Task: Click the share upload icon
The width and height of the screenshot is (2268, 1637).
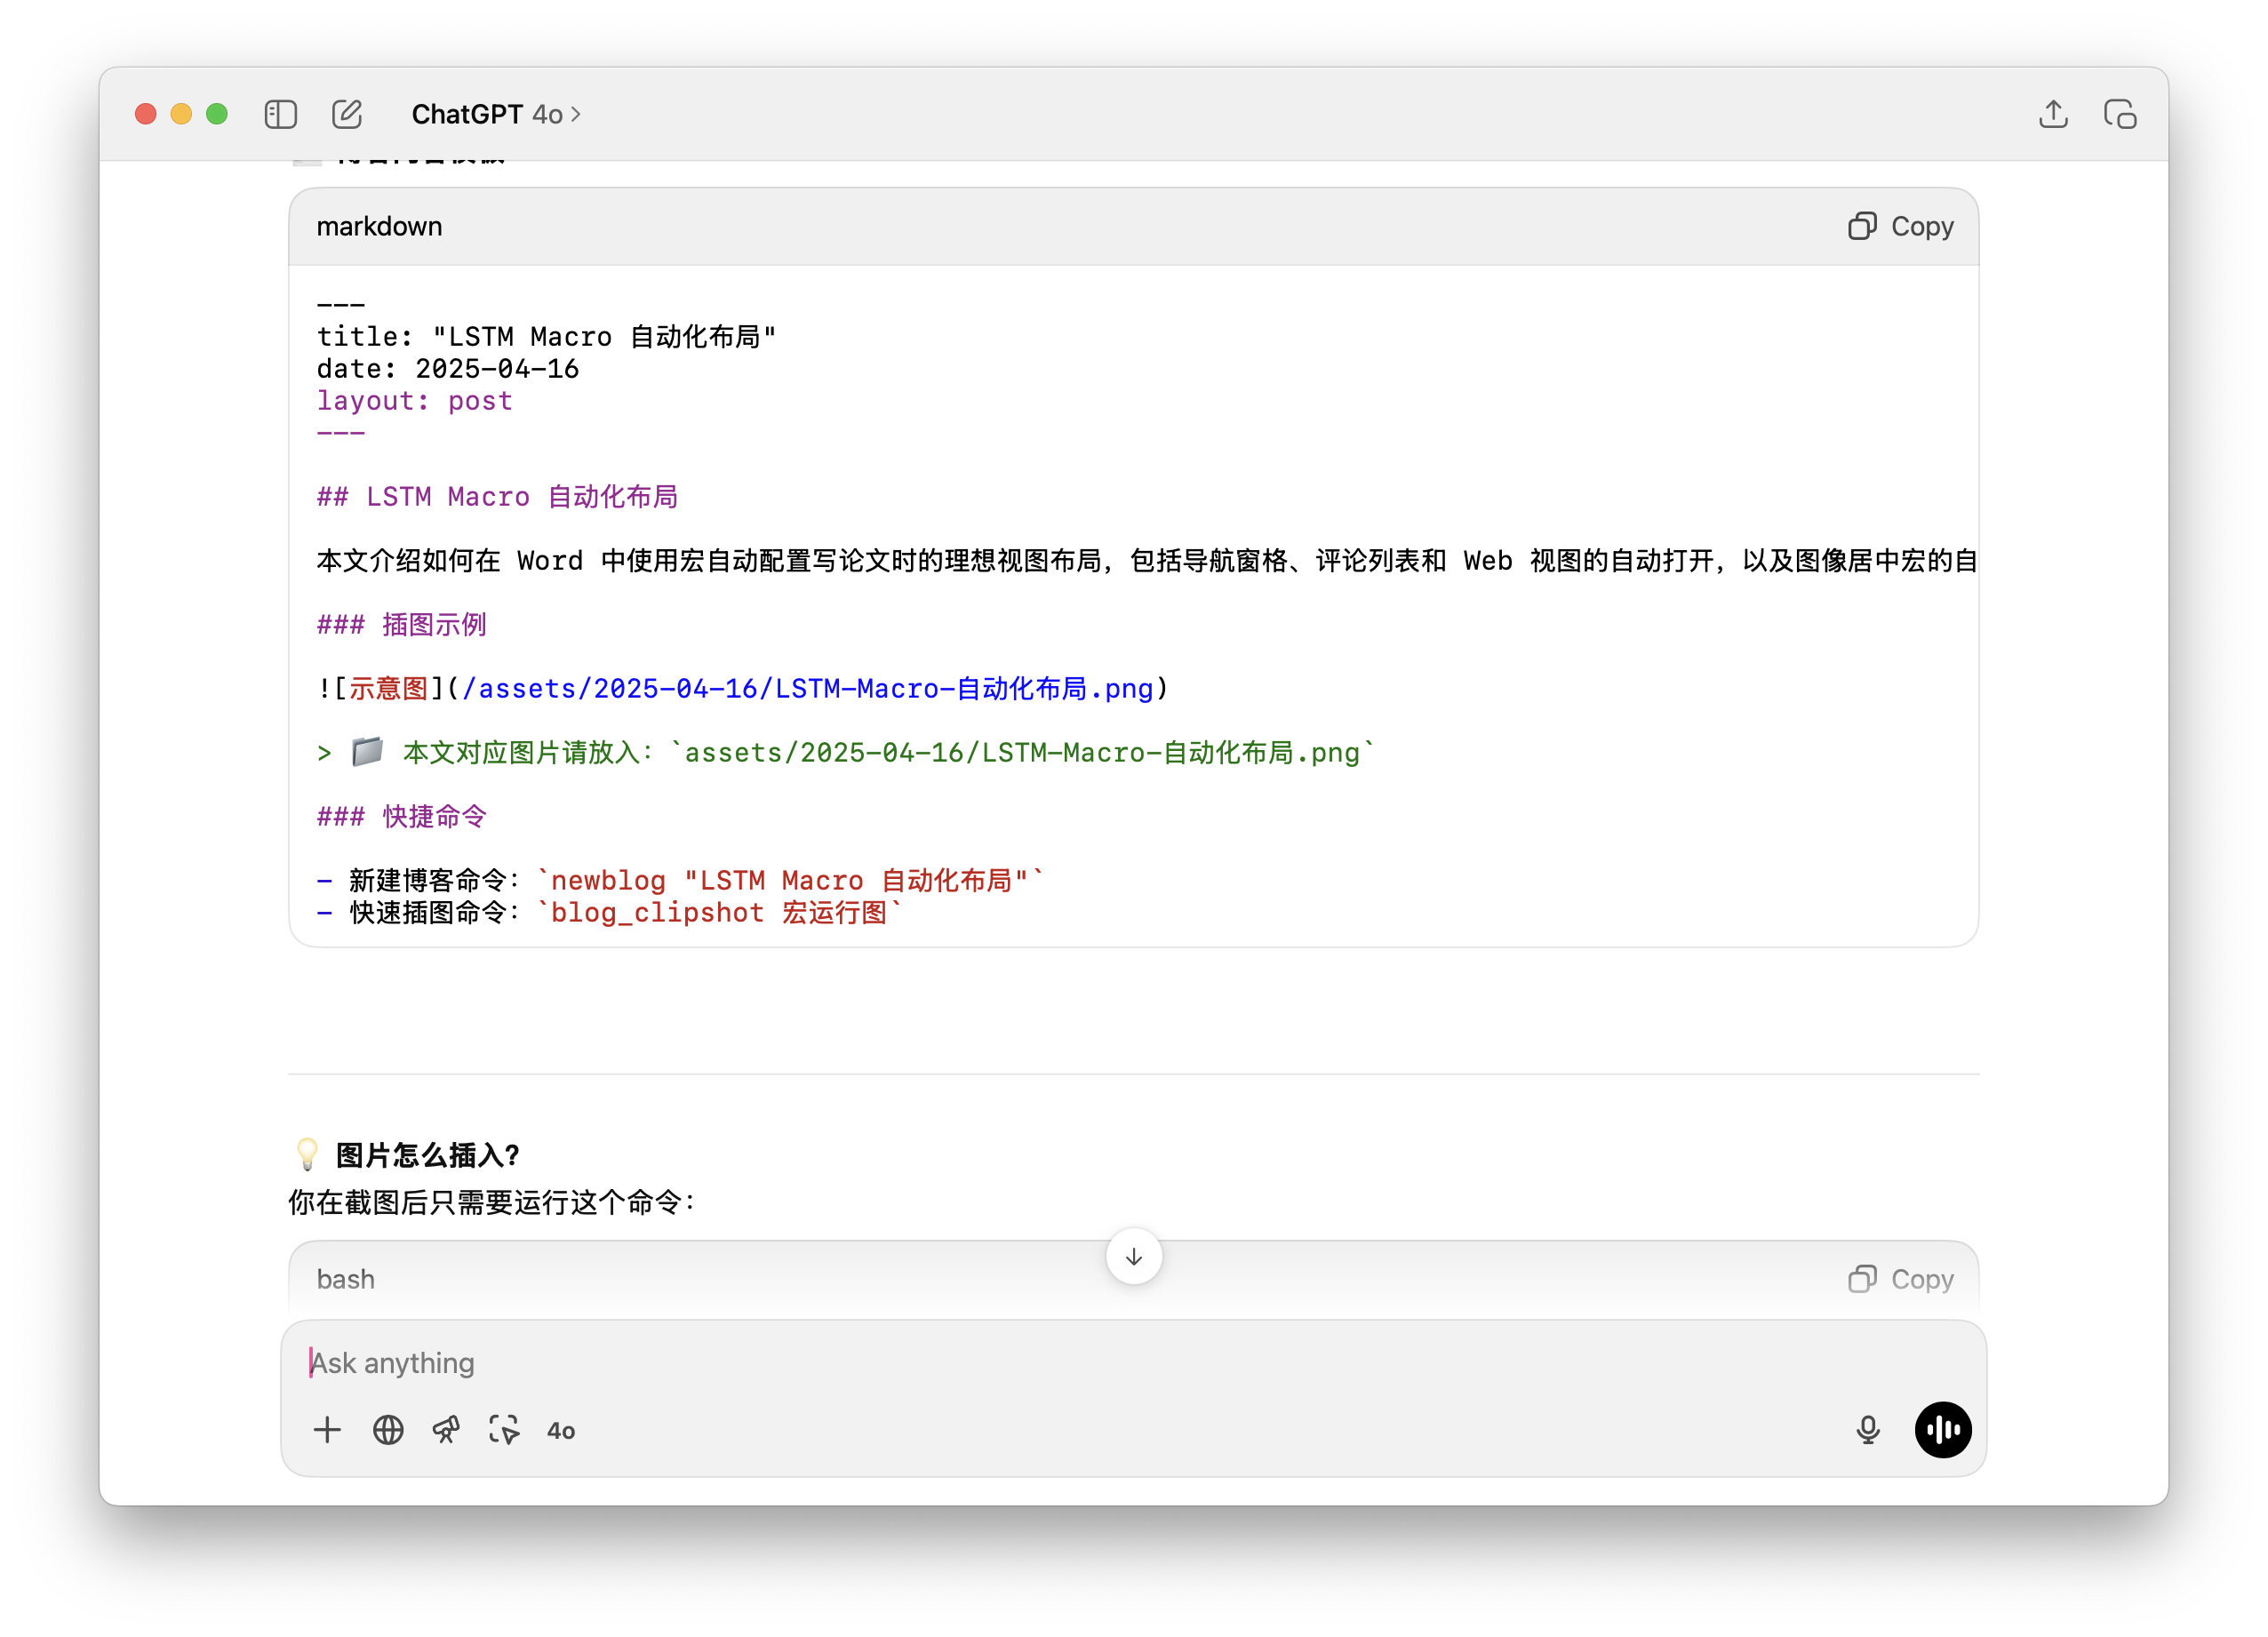Action: (x=2053, y=114)
